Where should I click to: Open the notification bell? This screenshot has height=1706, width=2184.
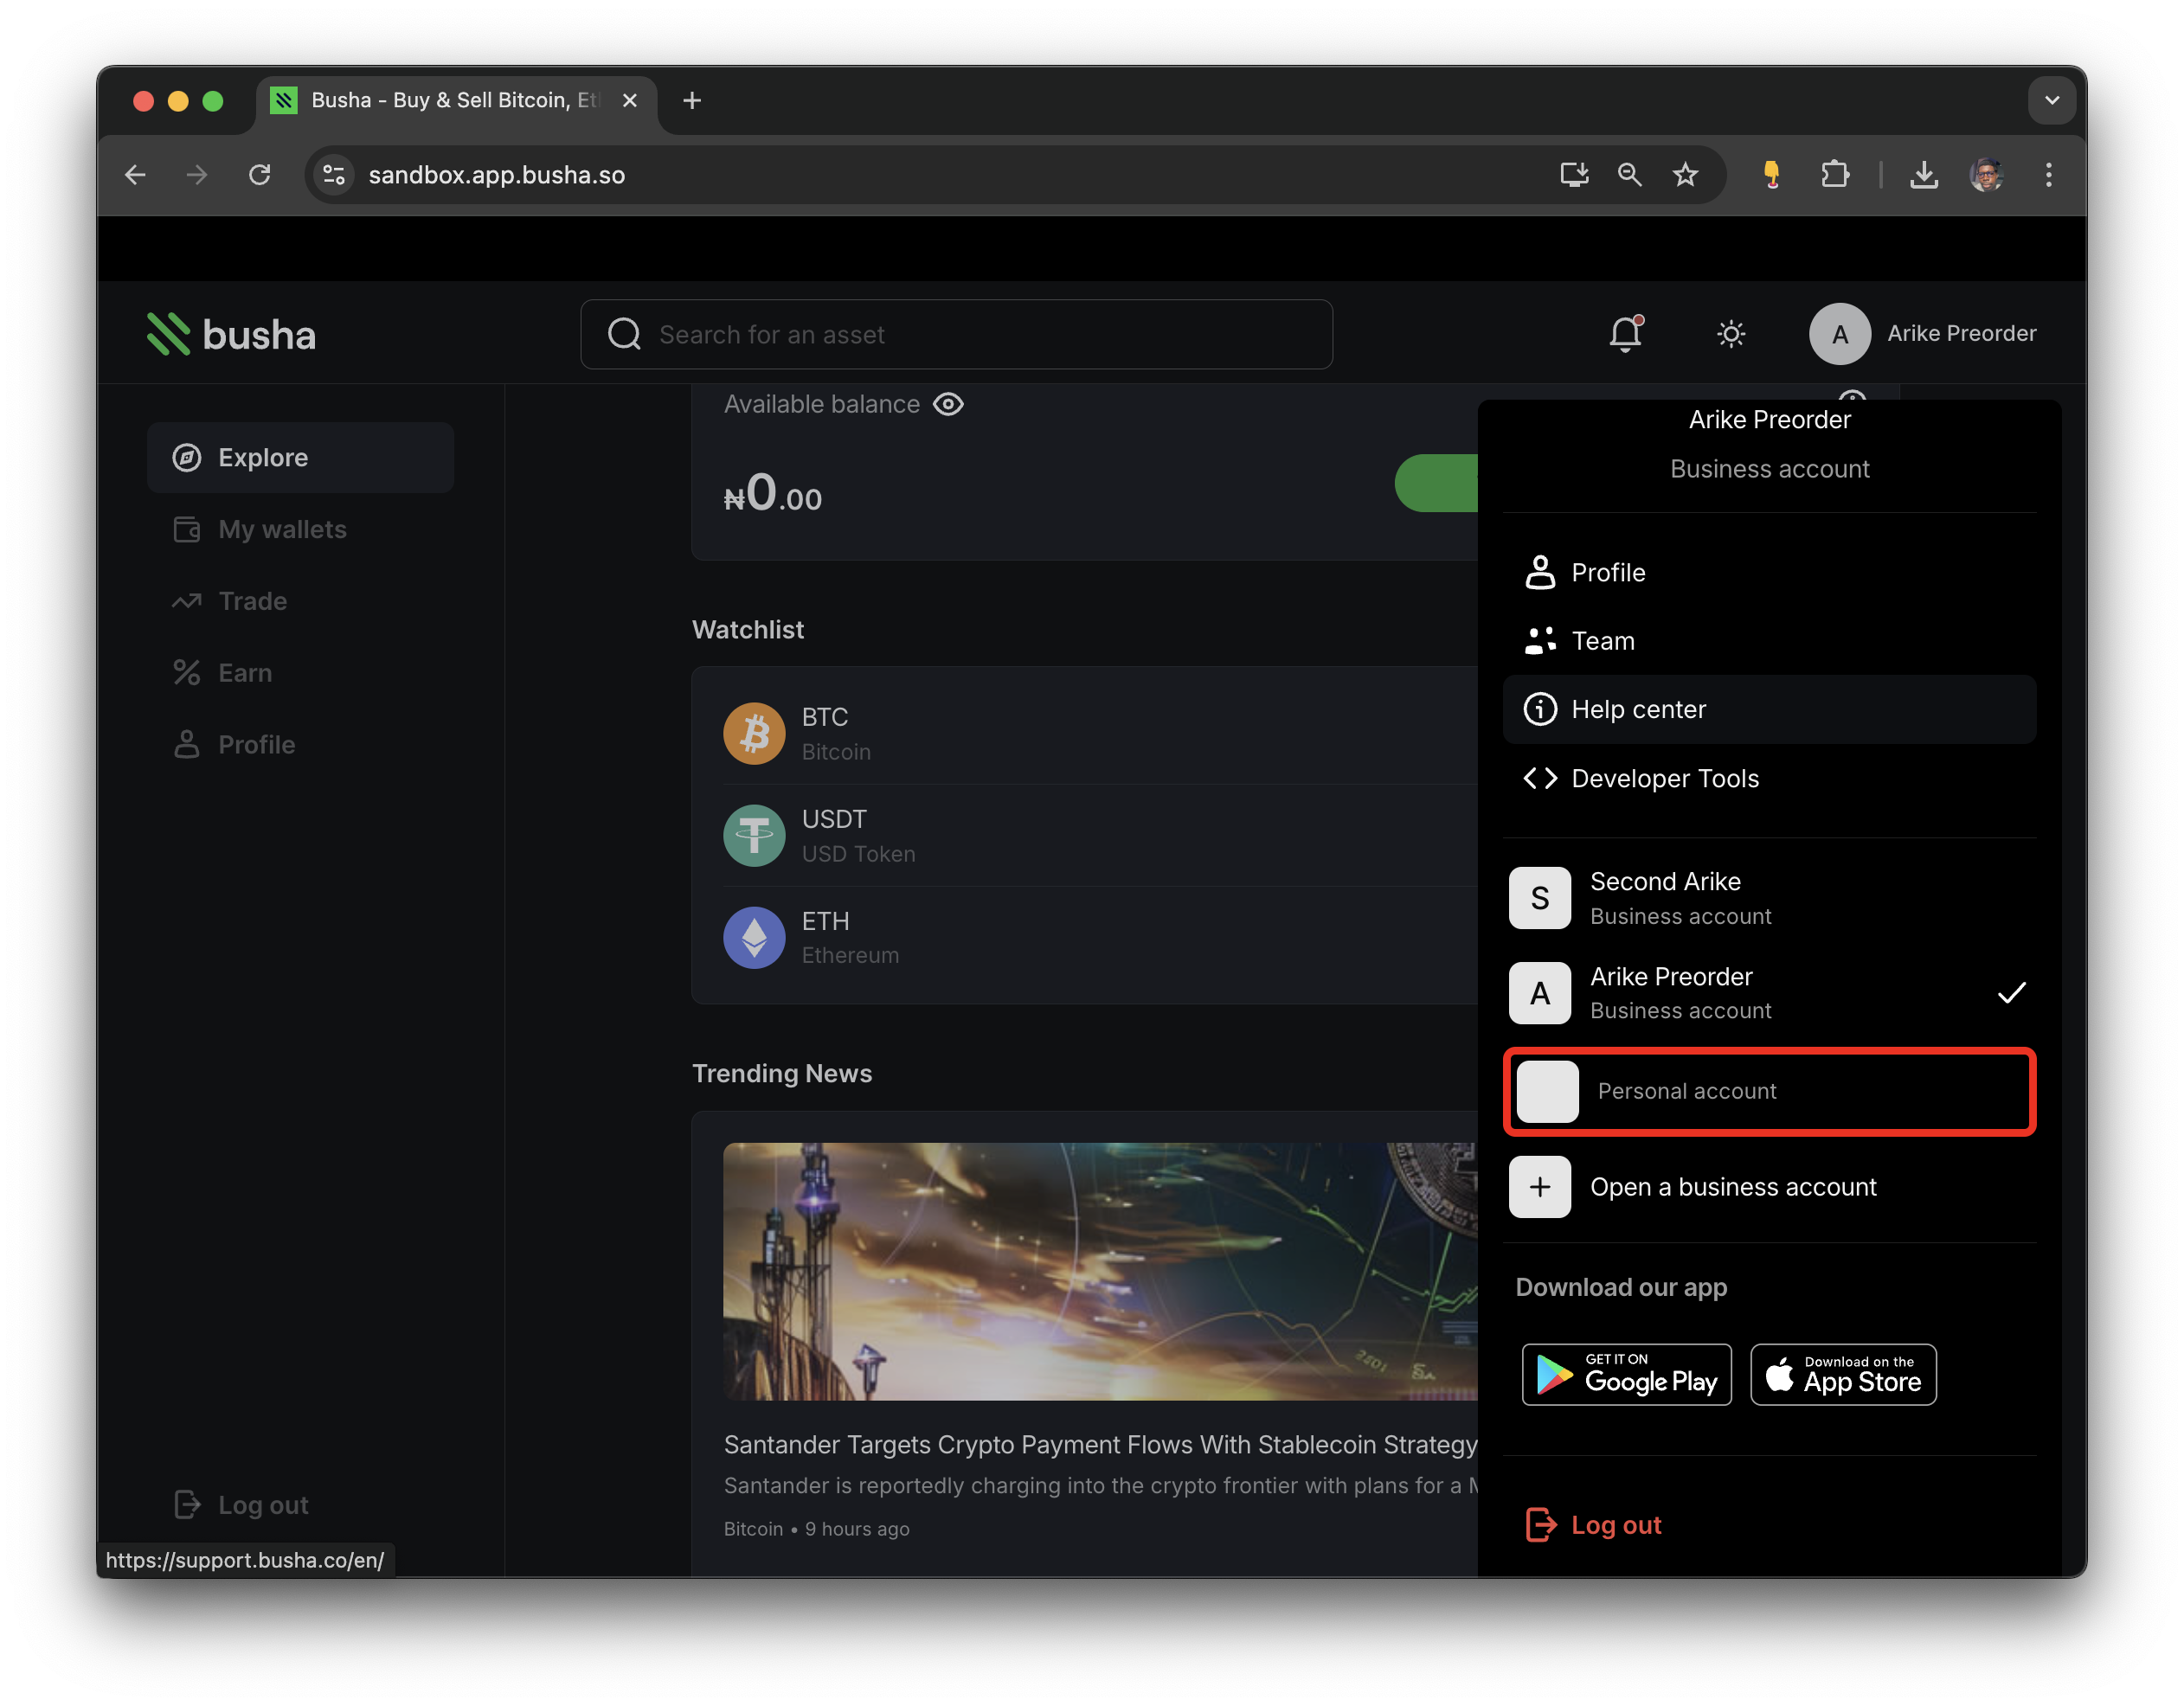(1624, 334)
